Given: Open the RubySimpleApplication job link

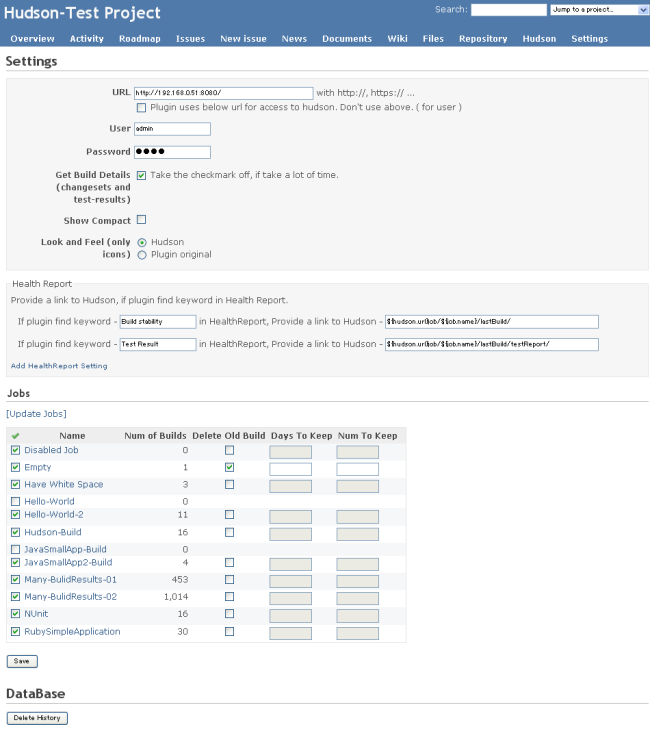Looking at the screenshot, I should click(72, 632).
